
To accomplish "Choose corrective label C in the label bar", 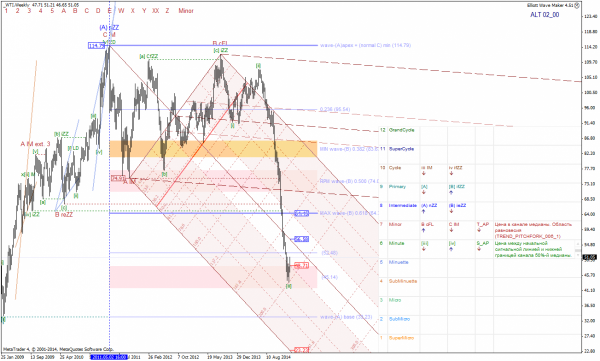I will tap(86, 11).
